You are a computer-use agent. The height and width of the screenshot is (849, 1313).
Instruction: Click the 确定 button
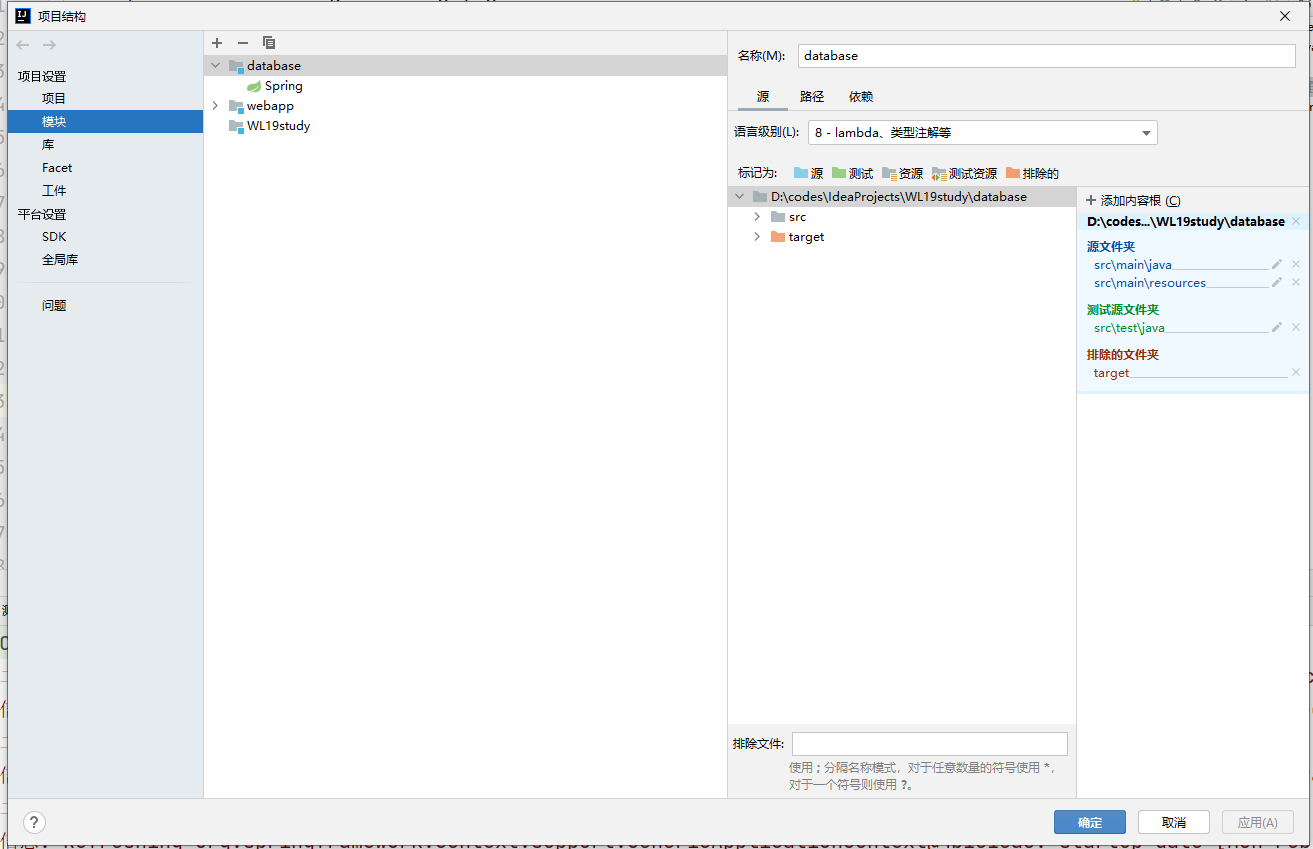coord(1090,822)
